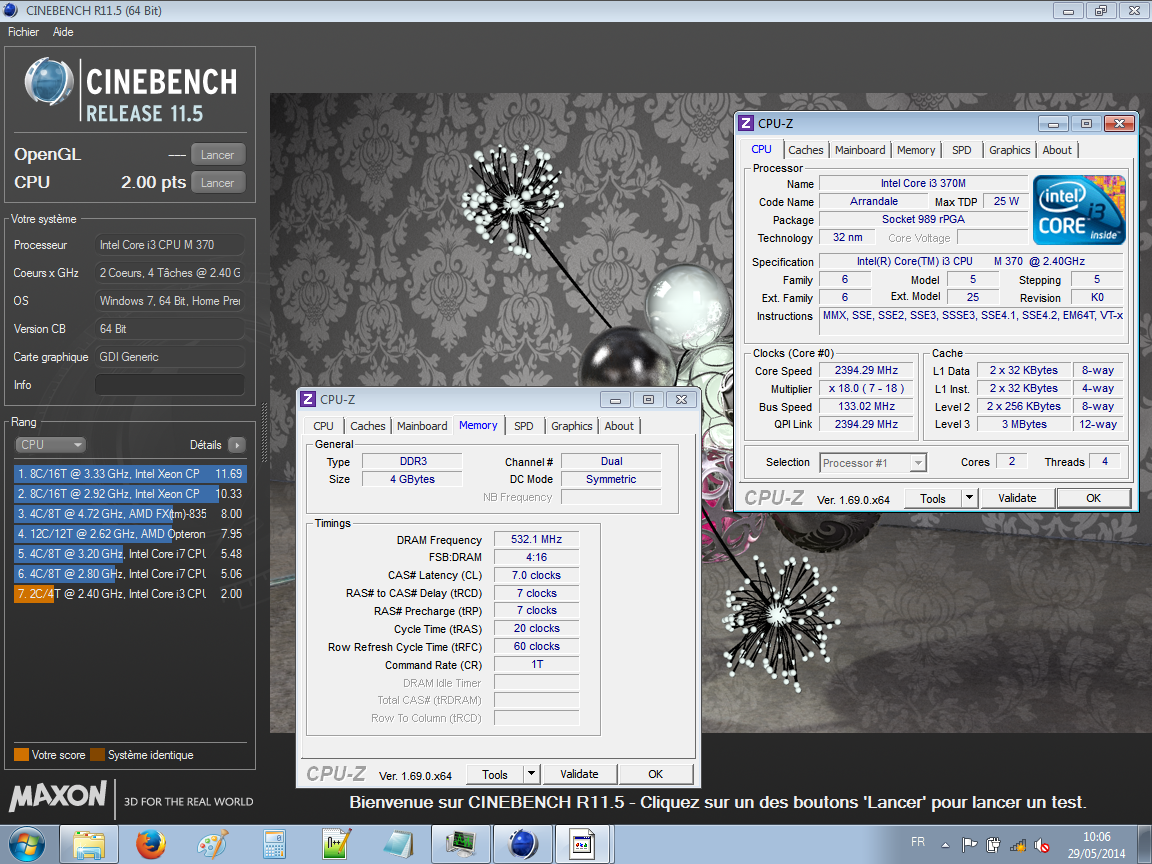Expand Tools dropdown arrow in Memory CPU-Z
This screenshot has width=1152, height=864.
point(532,775)
